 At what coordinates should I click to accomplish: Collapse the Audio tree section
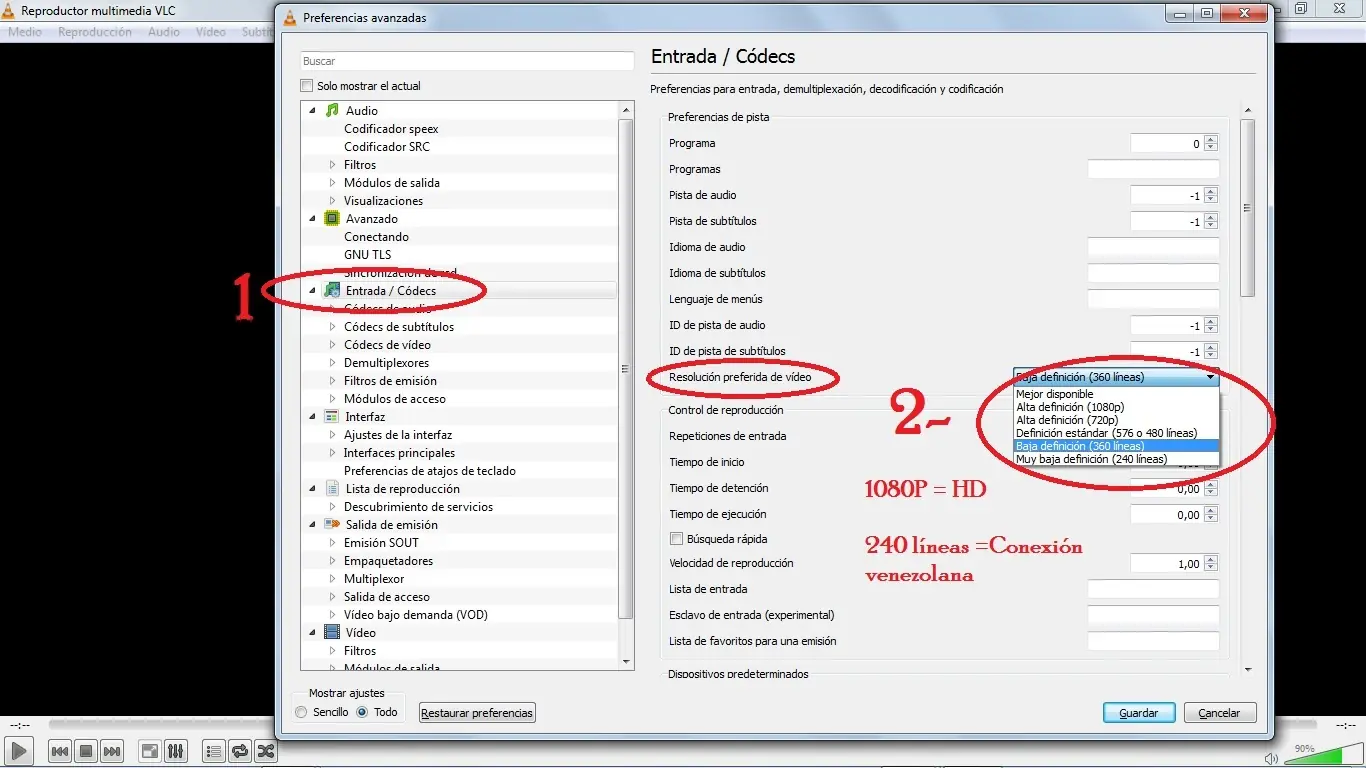(313, 111)
